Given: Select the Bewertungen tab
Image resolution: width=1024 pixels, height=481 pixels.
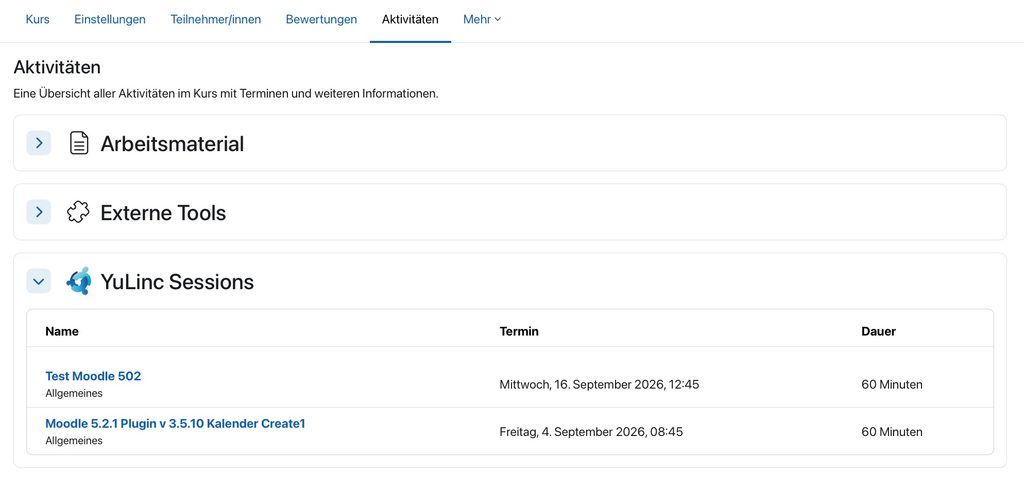Looking at the screenshot, I should pyautogui.click(x=321, y=20).
